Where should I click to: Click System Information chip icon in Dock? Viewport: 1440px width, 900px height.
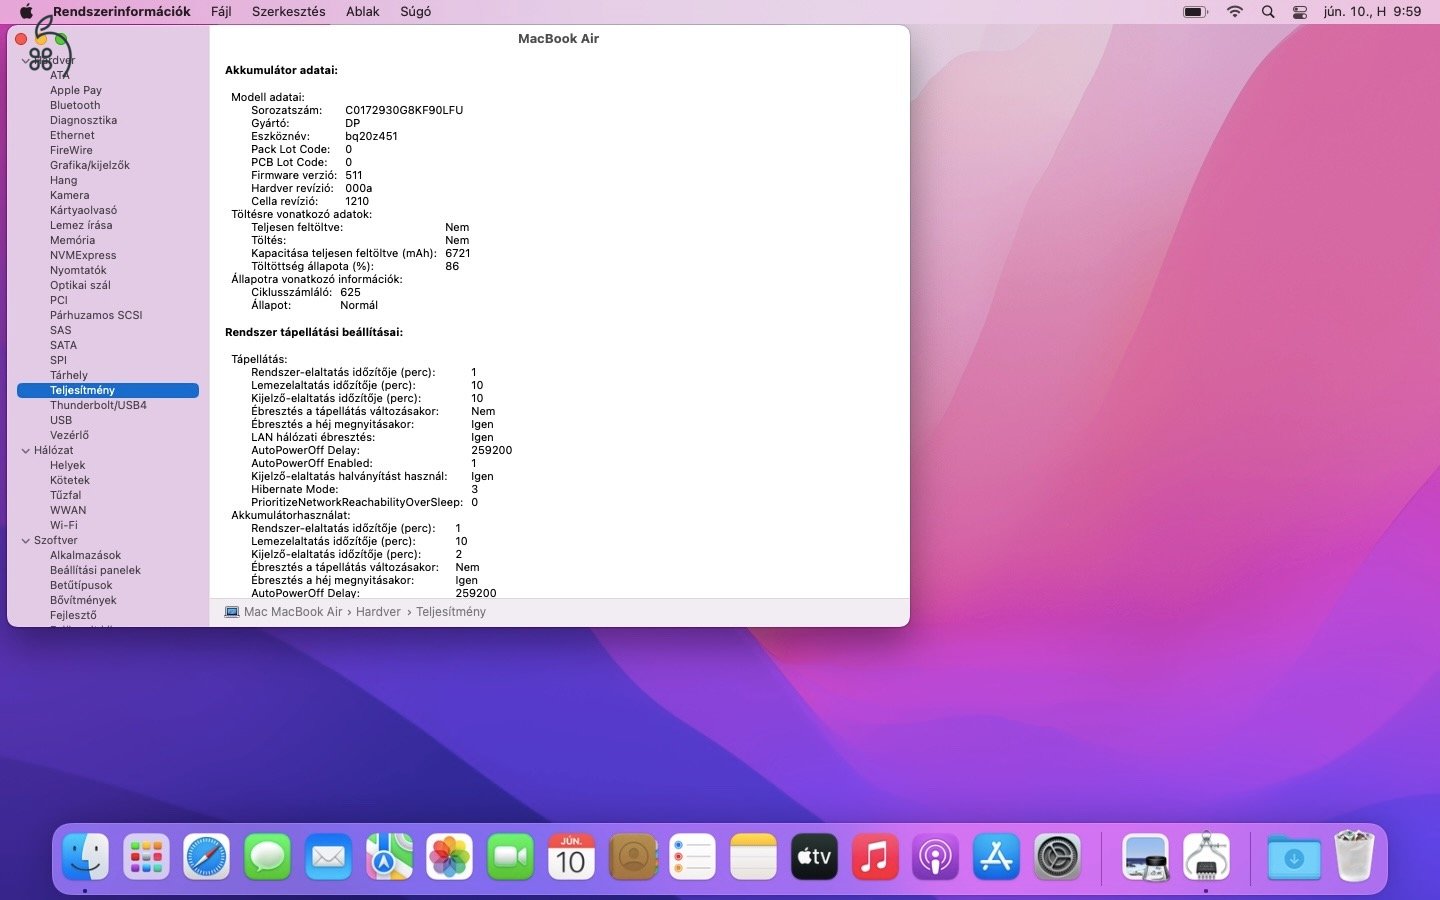point(1206,857)
